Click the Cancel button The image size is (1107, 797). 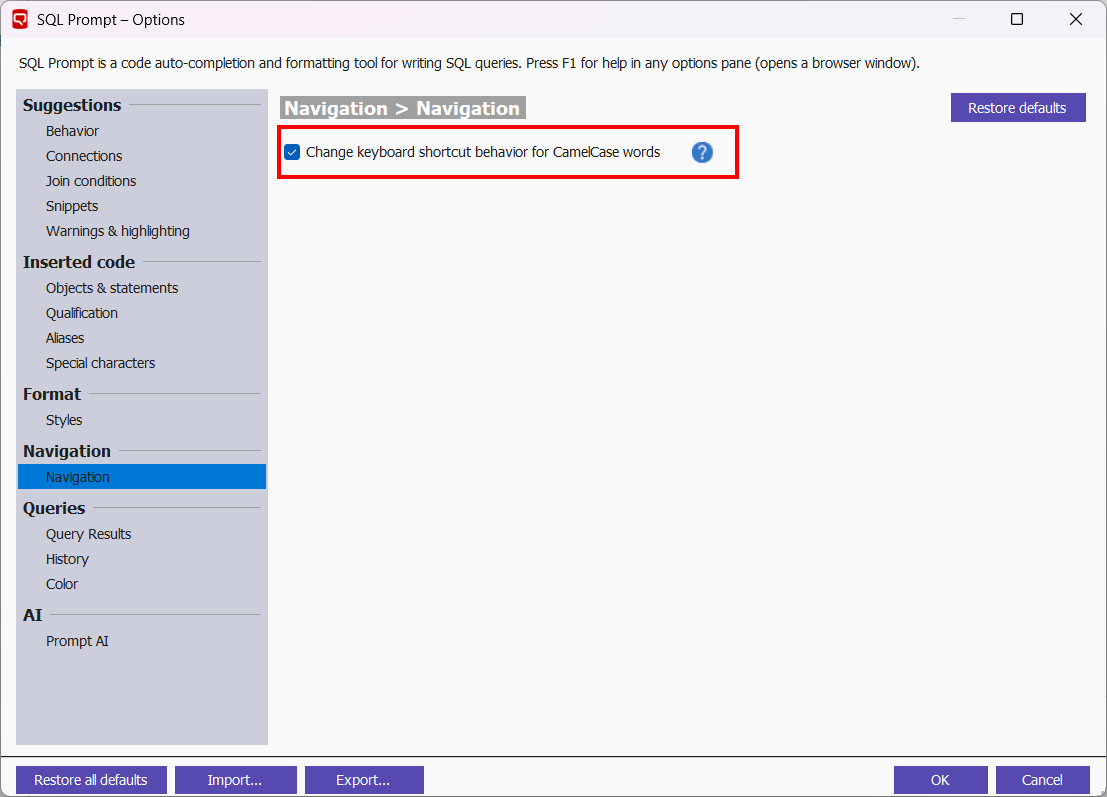point(1042,780)
